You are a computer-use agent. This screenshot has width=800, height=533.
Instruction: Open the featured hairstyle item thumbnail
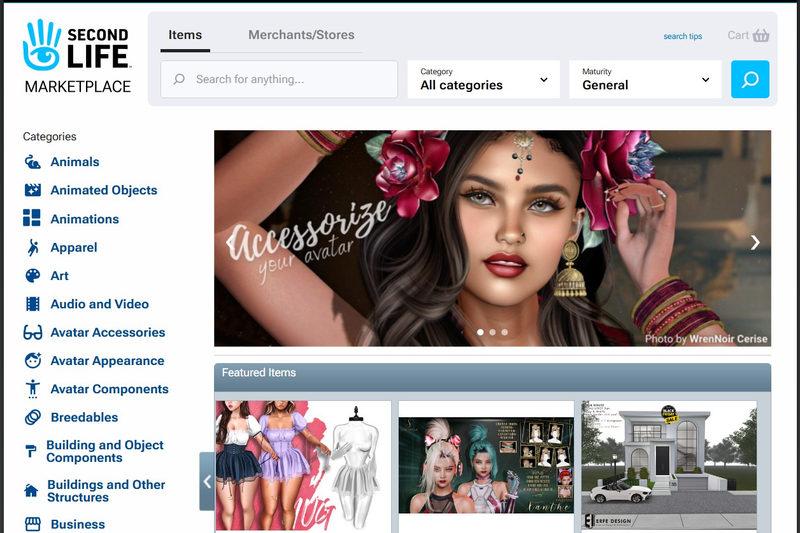(486, 466)
